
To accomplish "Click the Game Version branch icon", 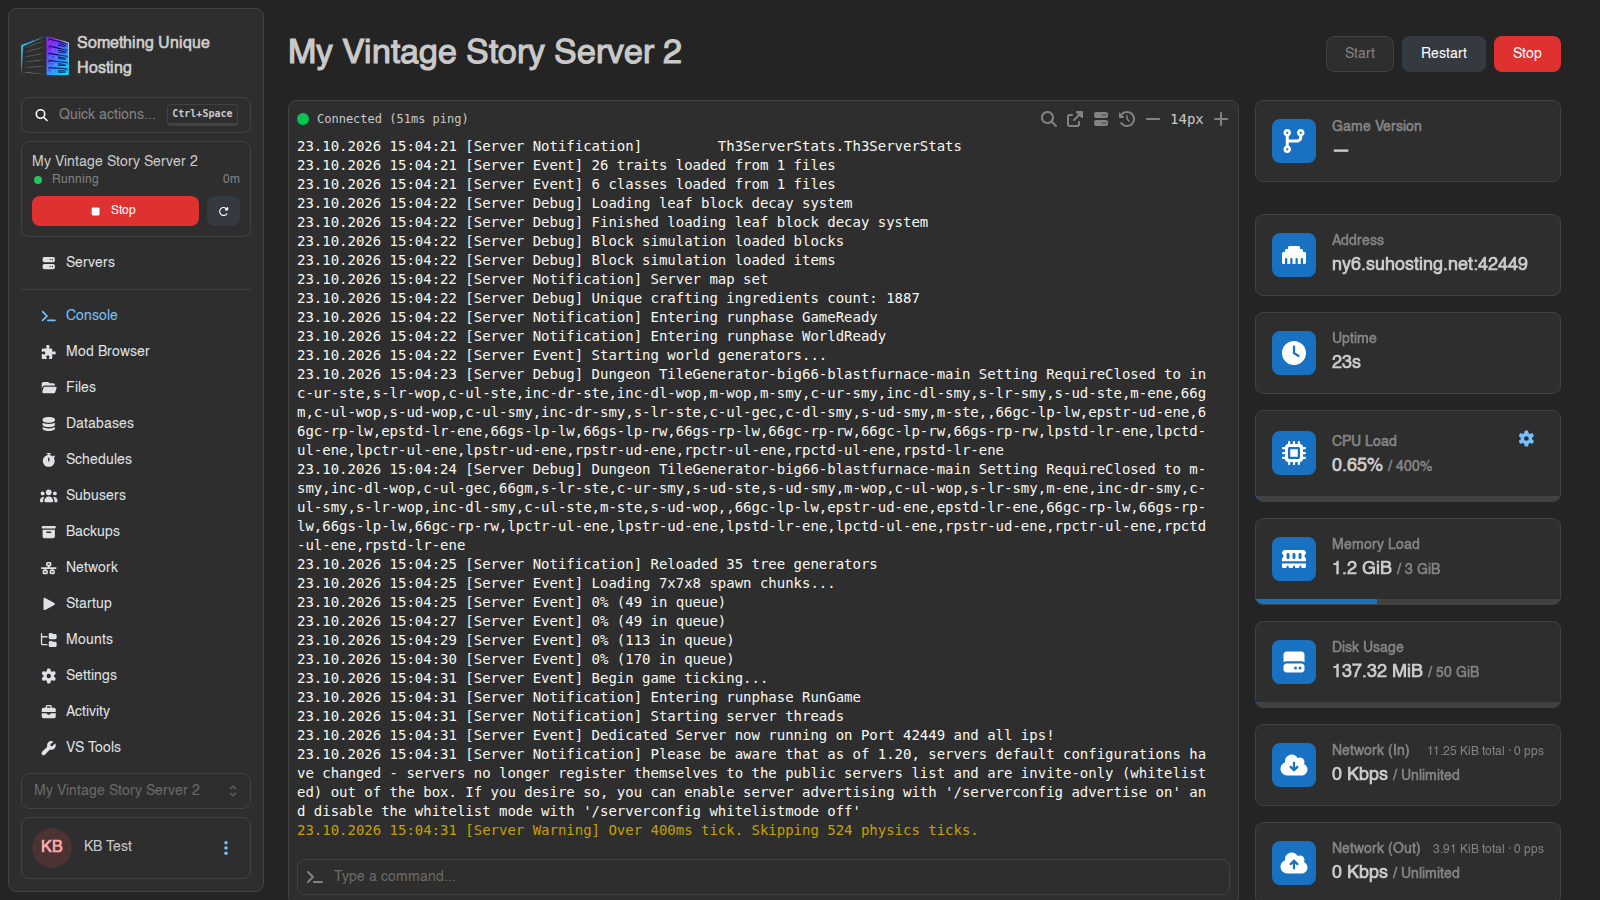I will [1294, 140].
